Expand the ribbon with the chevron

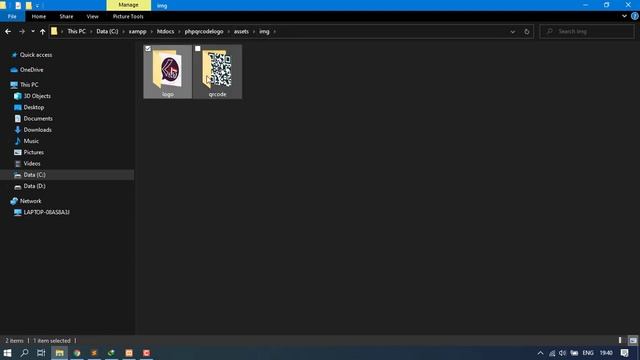[624, 16]
